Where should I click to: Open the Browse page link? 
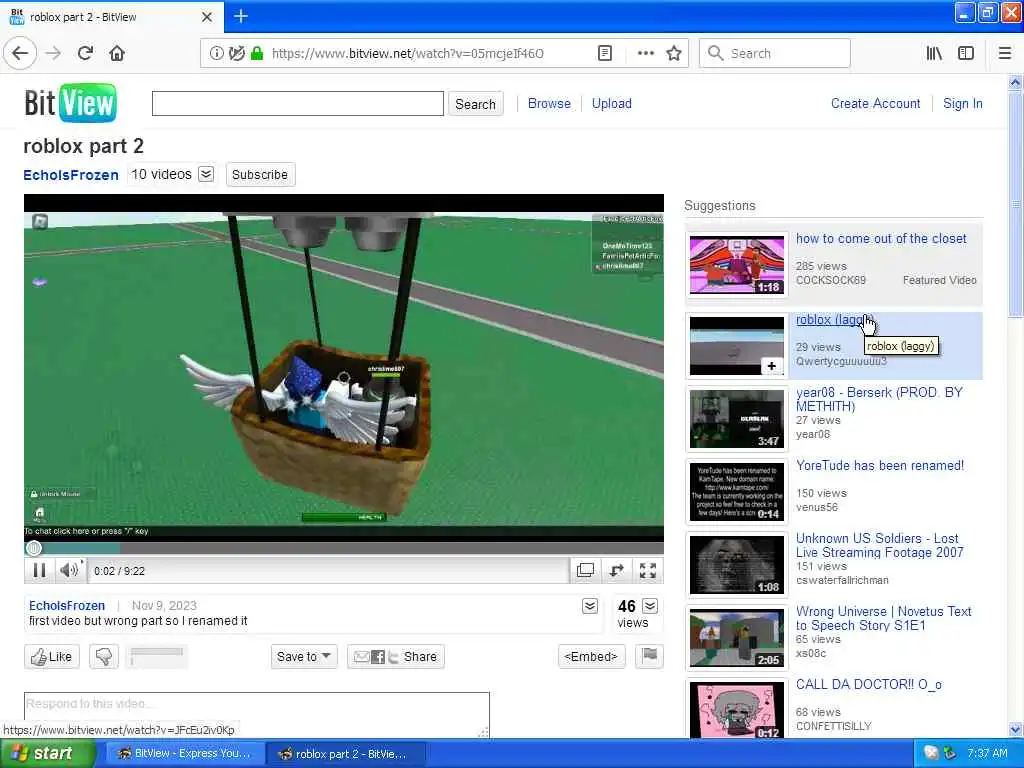click(x=549, y=103)
